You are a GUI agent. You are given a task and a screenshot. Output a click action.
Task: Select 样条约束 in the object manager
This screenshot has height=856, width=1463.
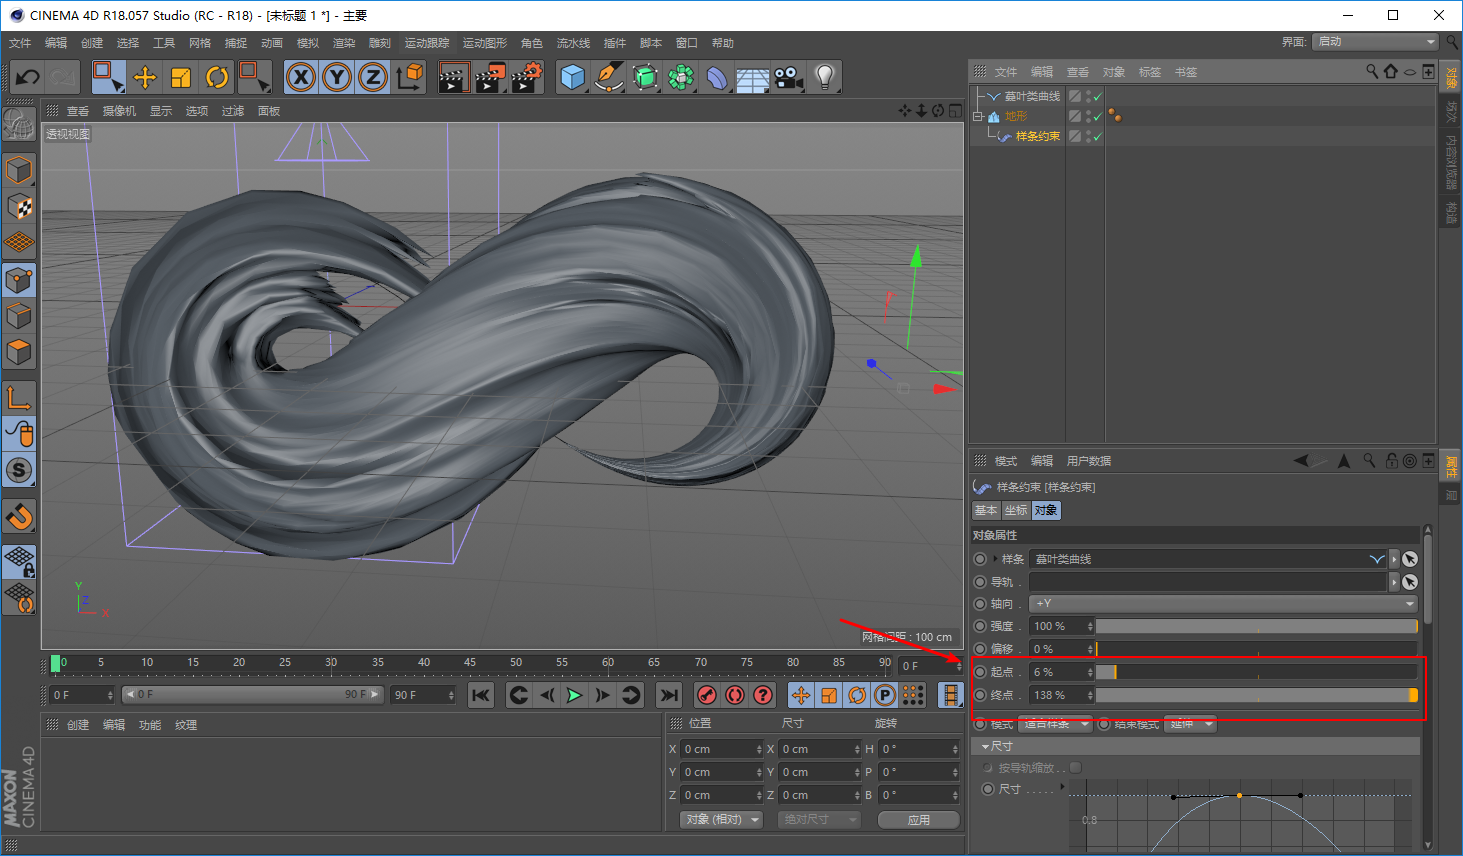pyautogui.click(x=1038, y=137)
